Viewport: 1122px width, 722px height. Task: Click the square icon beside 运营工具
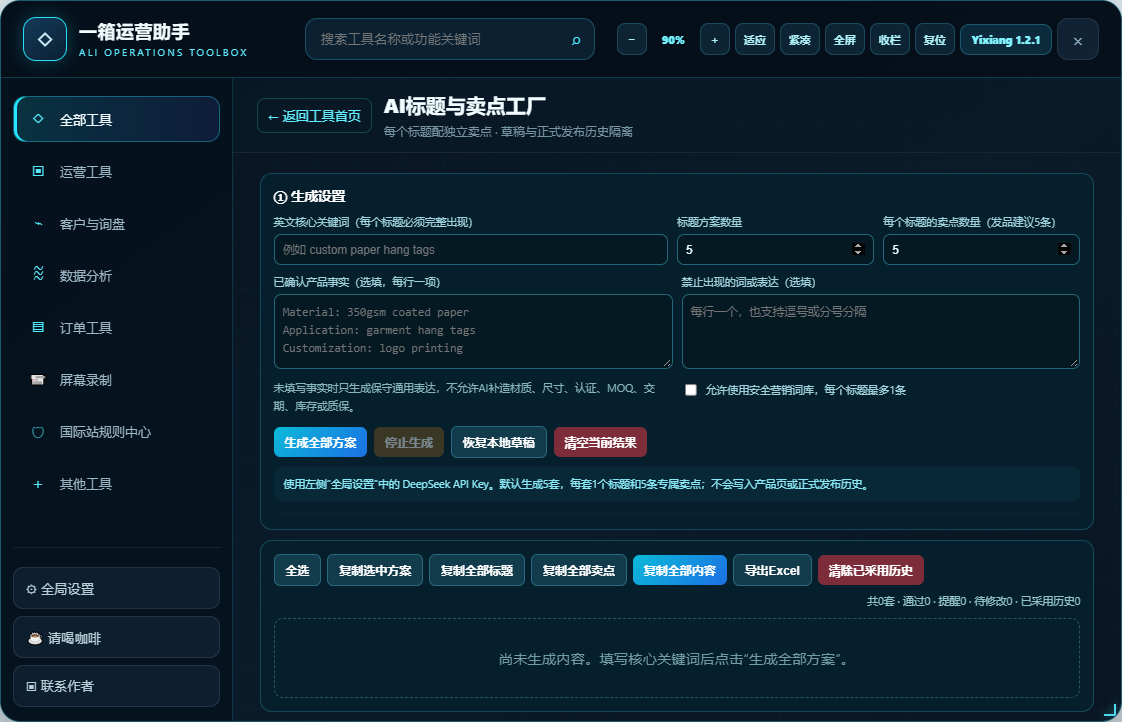coord(39,171)
